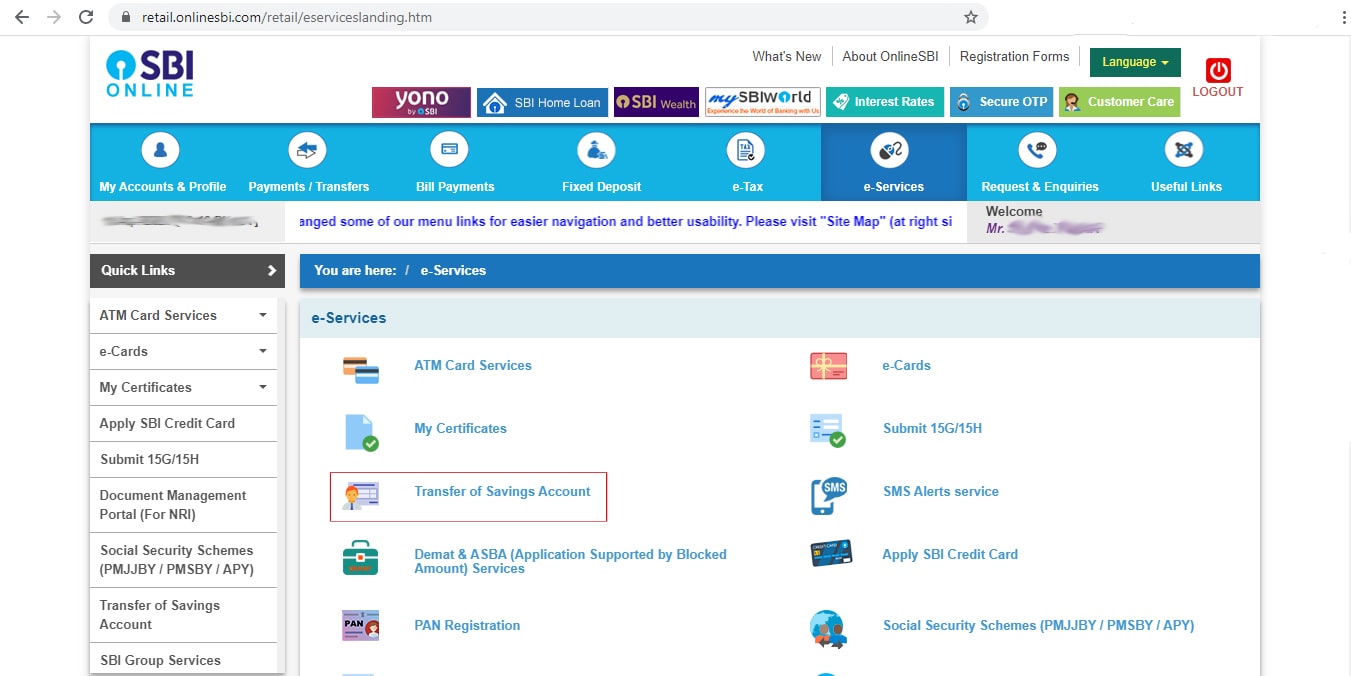Click the SBI Wealth button
Image resolution: width=1351 pixels, height=676 pixels.
(656, 102)
